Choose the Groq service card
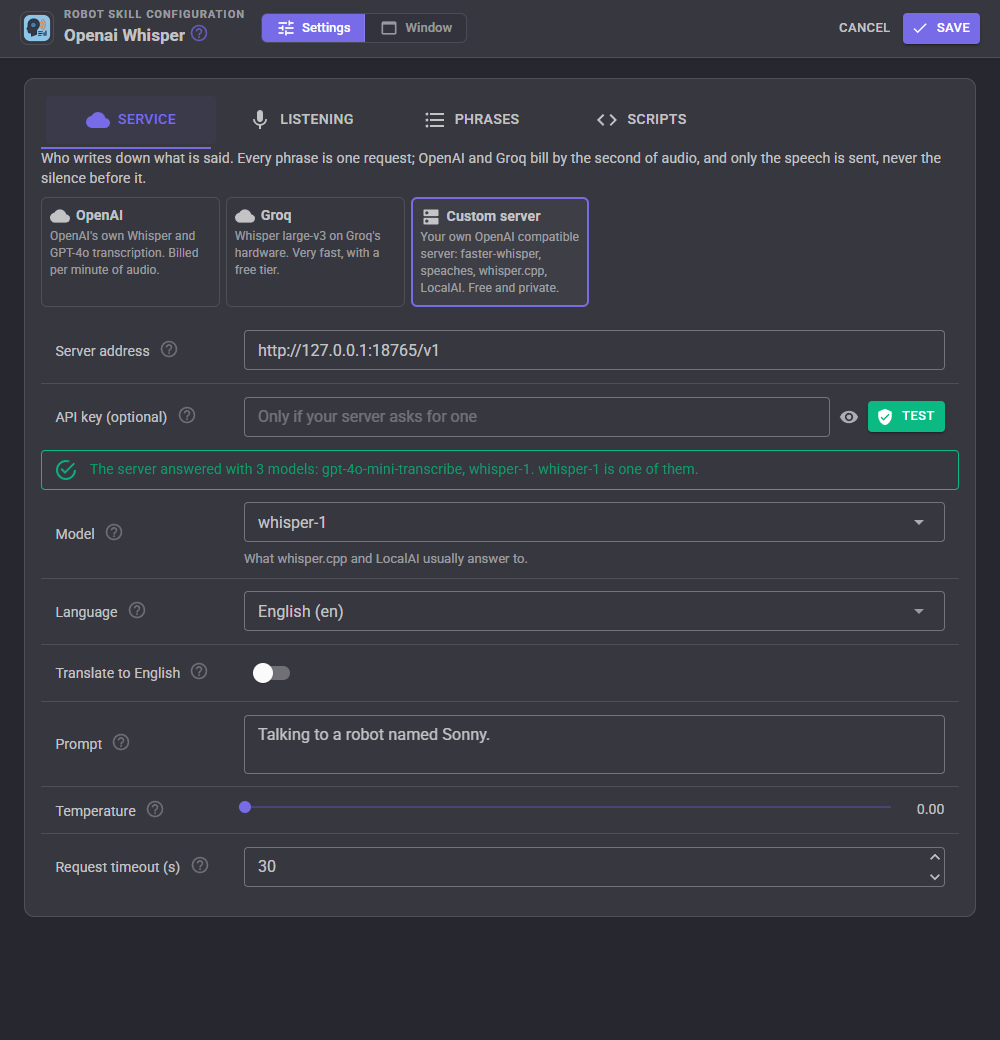1000x1040 pixels. click(315, 252)
